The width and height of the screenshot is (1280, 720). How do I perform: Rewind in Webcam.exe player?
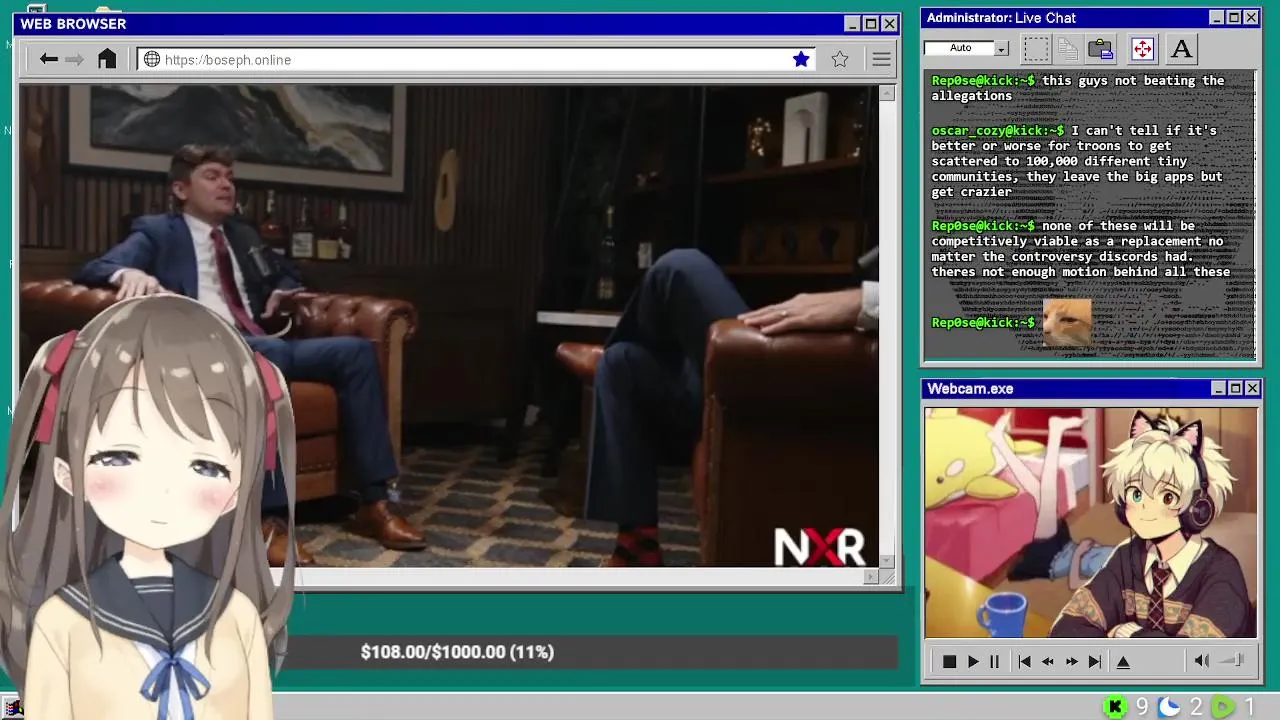1048,661
